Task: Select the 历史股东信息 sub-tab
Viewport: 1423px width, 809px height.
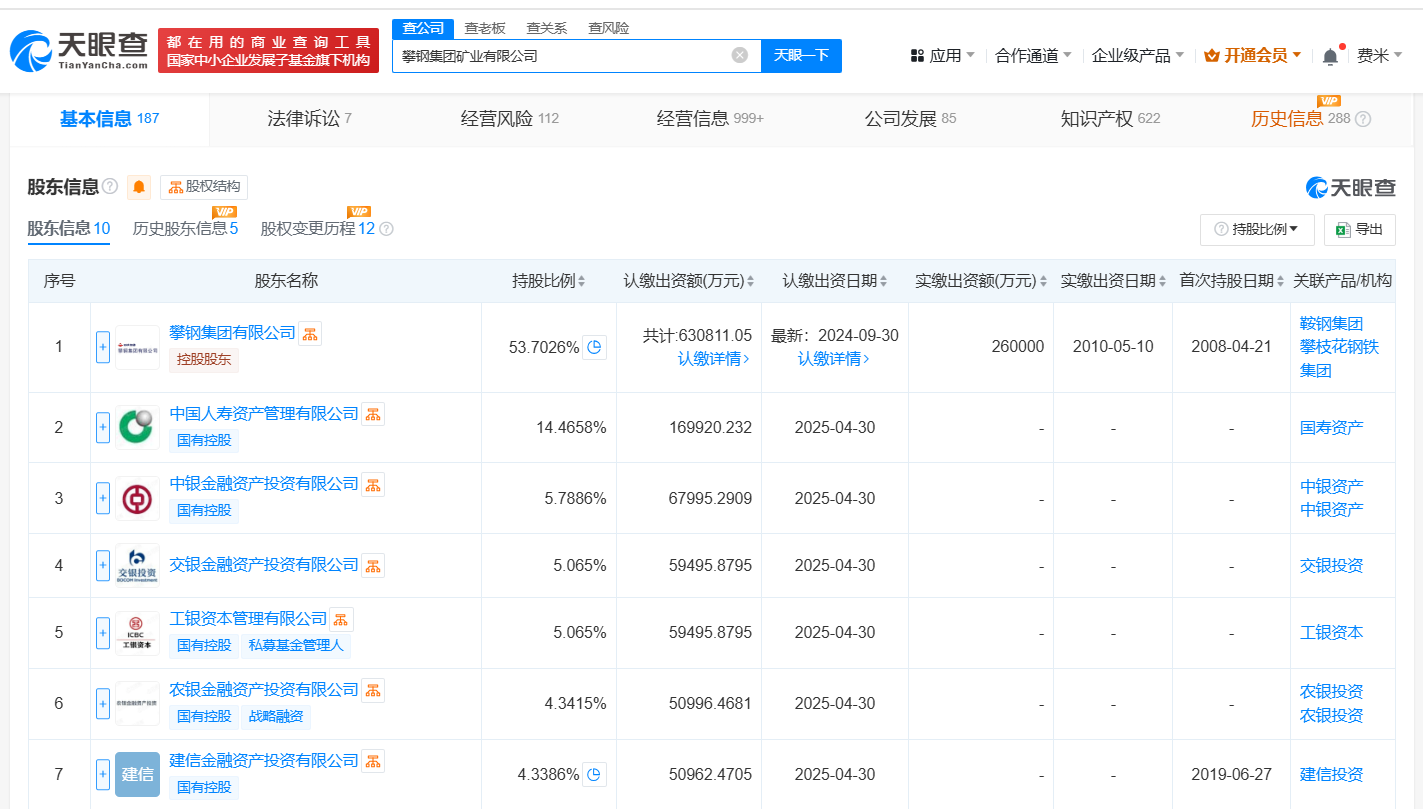Action: point(185,229)
